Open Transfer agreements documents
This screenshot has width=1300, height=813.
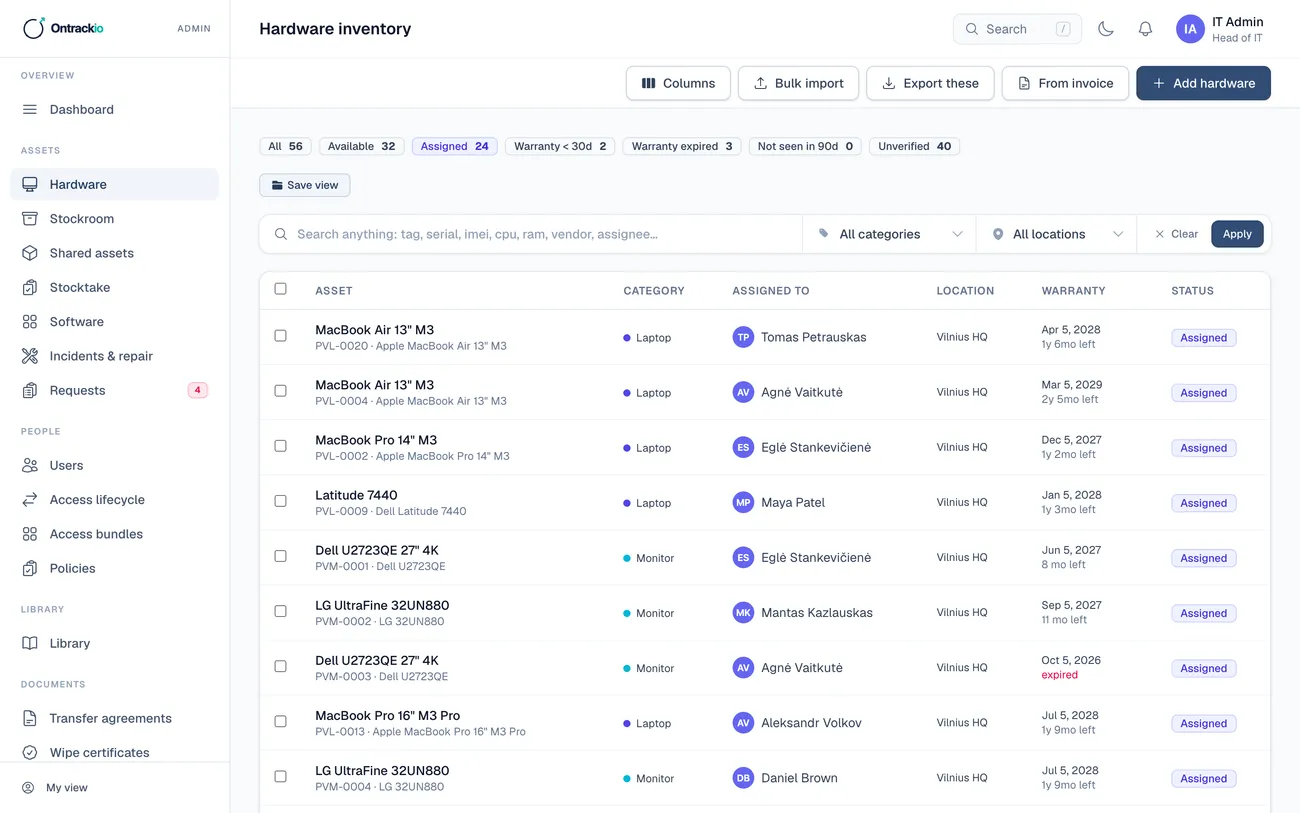click(x=114, y=718)
